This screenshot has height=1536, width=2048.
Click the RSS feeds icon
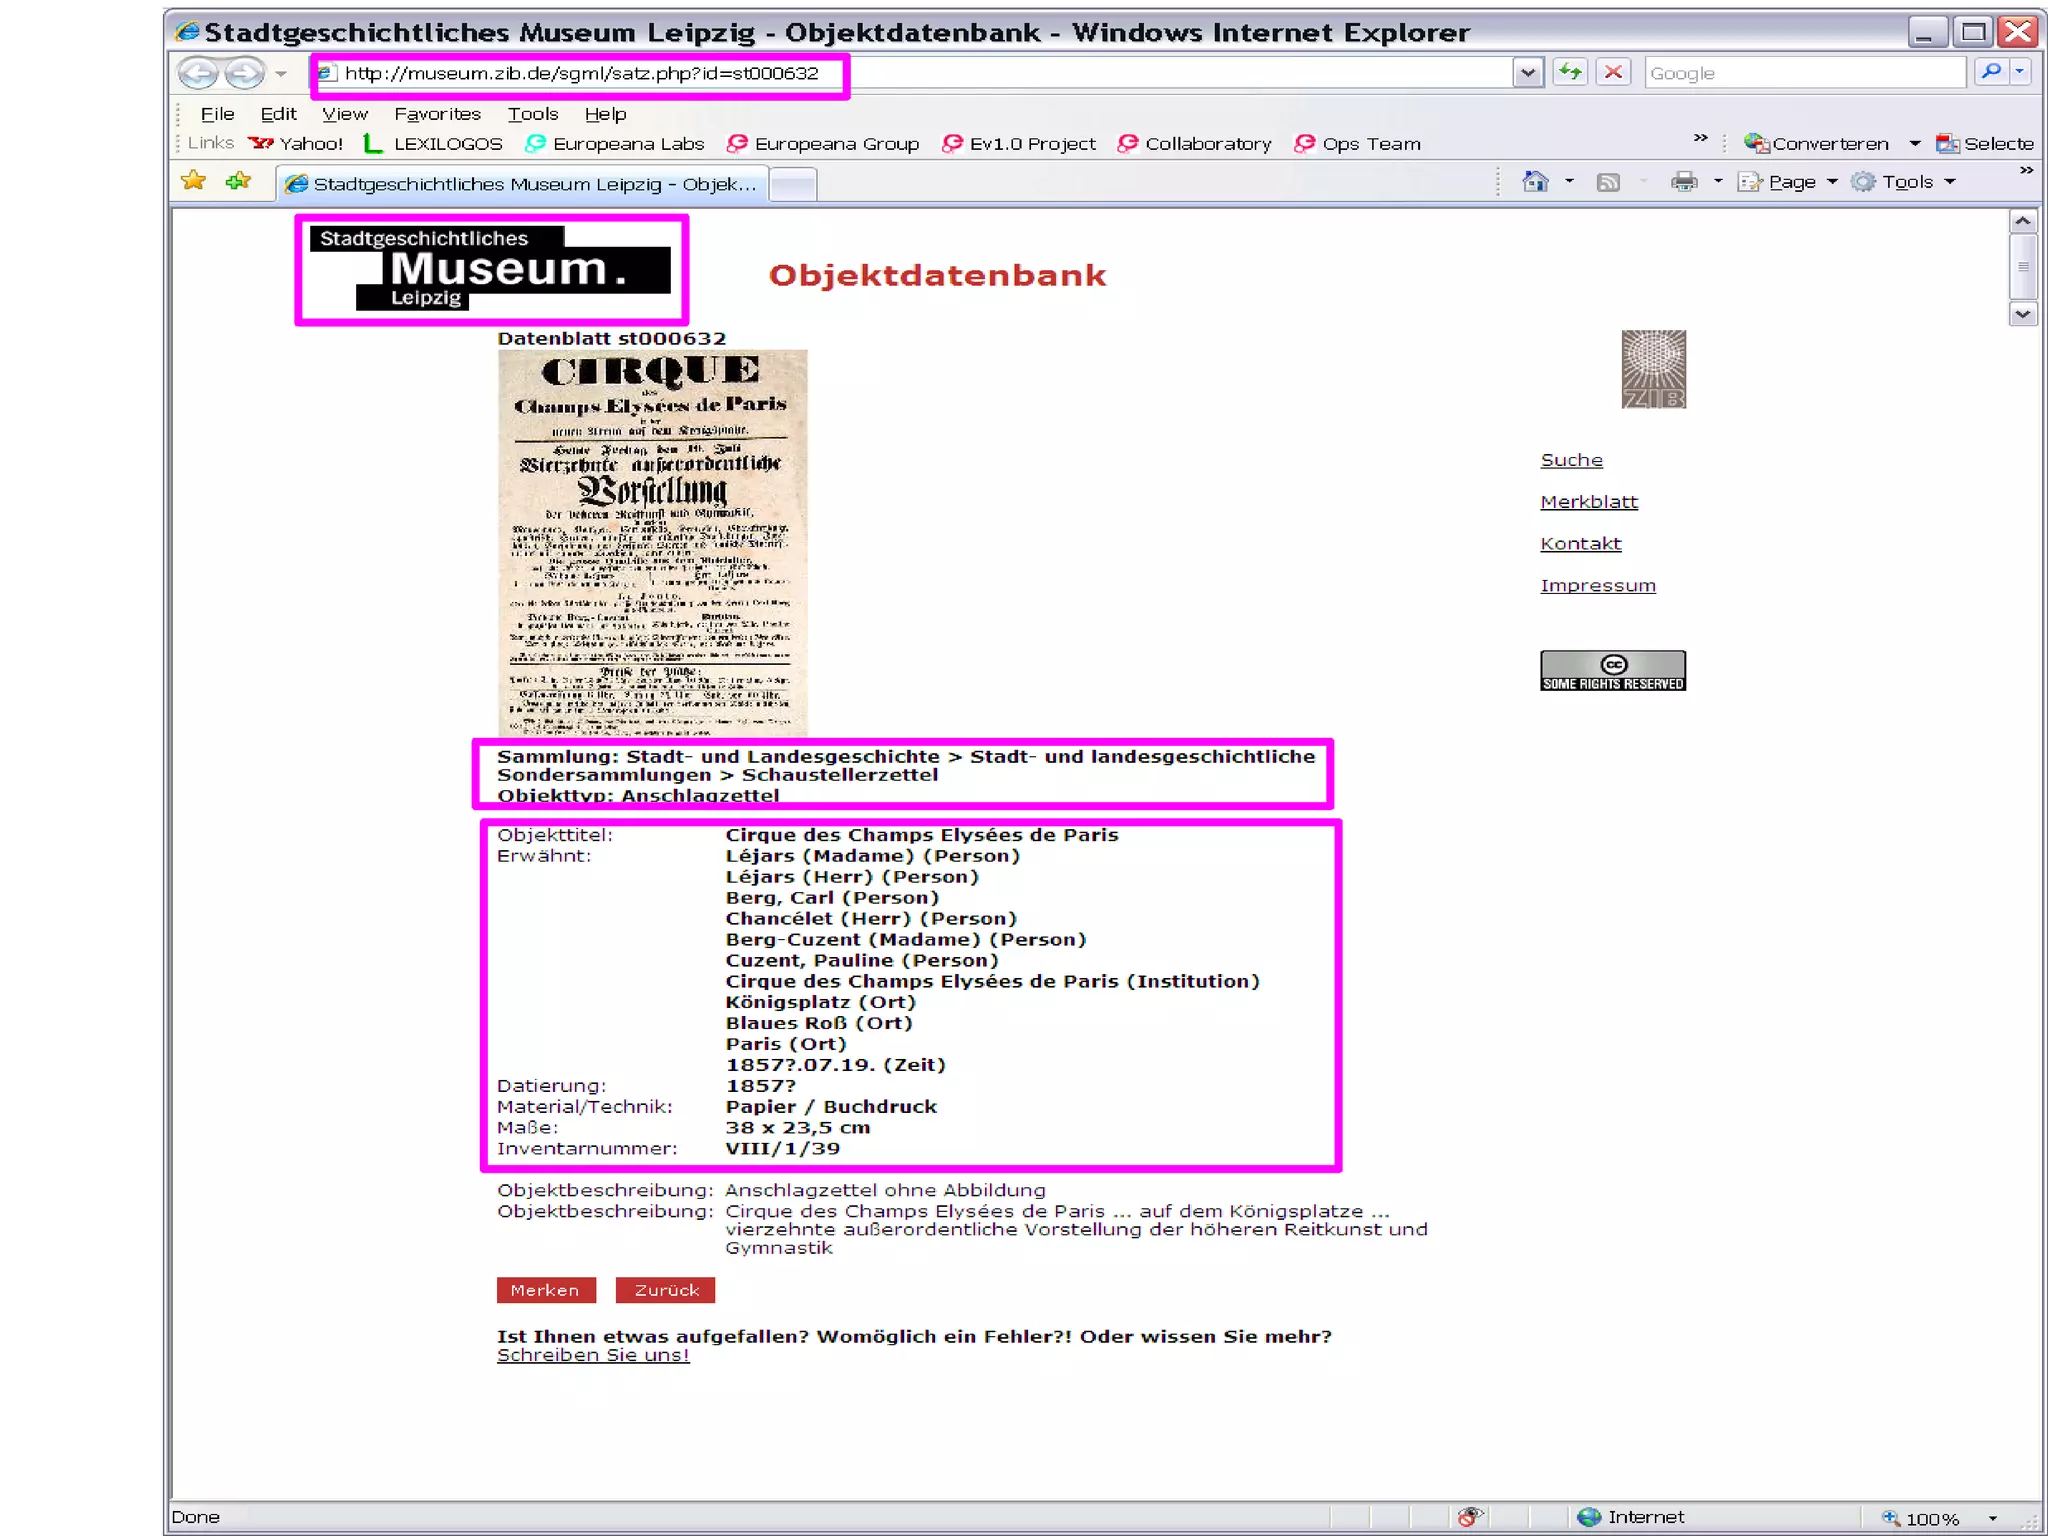tap(1608, 182)
